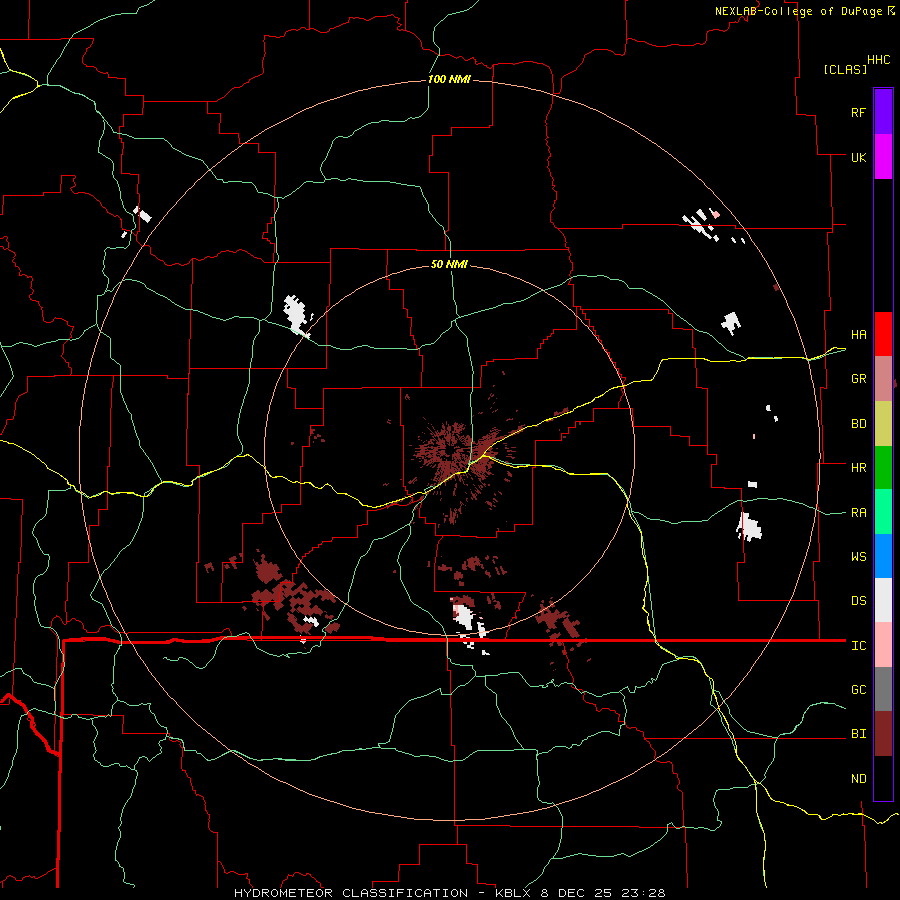The width and height of the screenshot is (900, 900).
Task: Click the BI legend label
Action: point(858,734)
